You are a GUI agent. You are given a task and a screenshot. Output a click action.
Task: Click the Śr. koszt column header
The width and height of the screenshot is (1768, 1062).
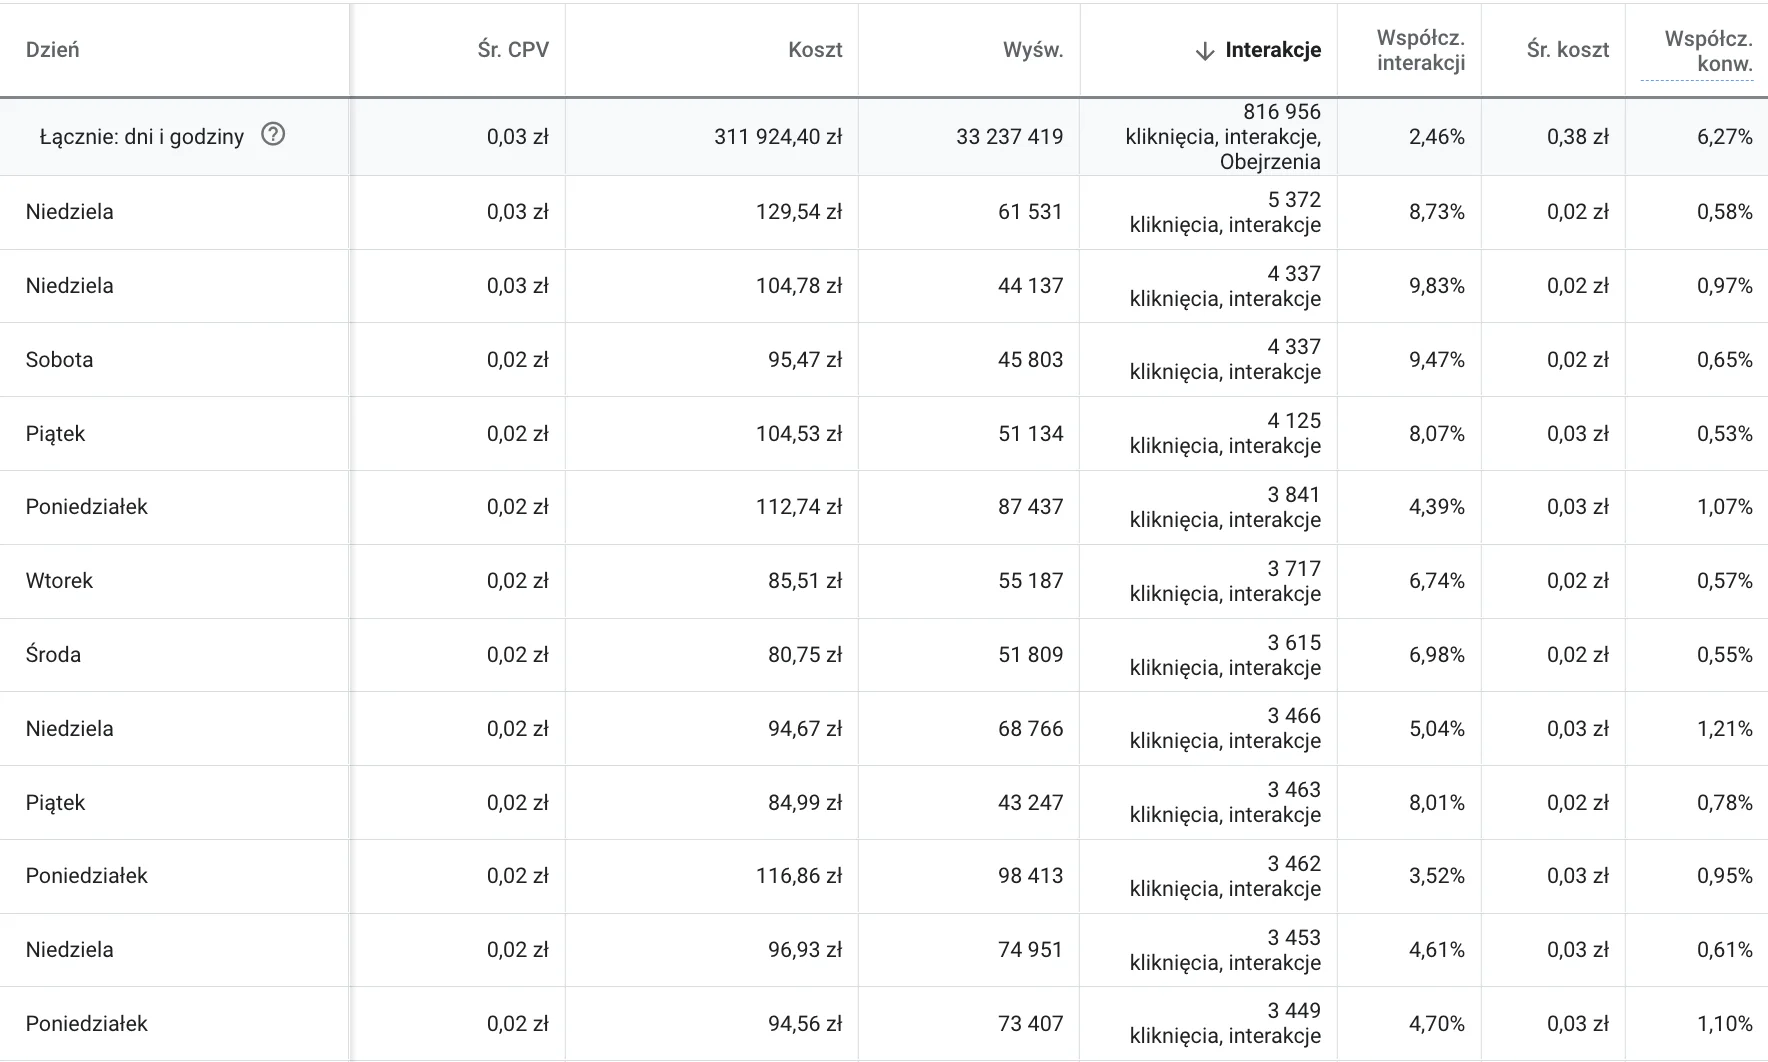coord(1567,50)
